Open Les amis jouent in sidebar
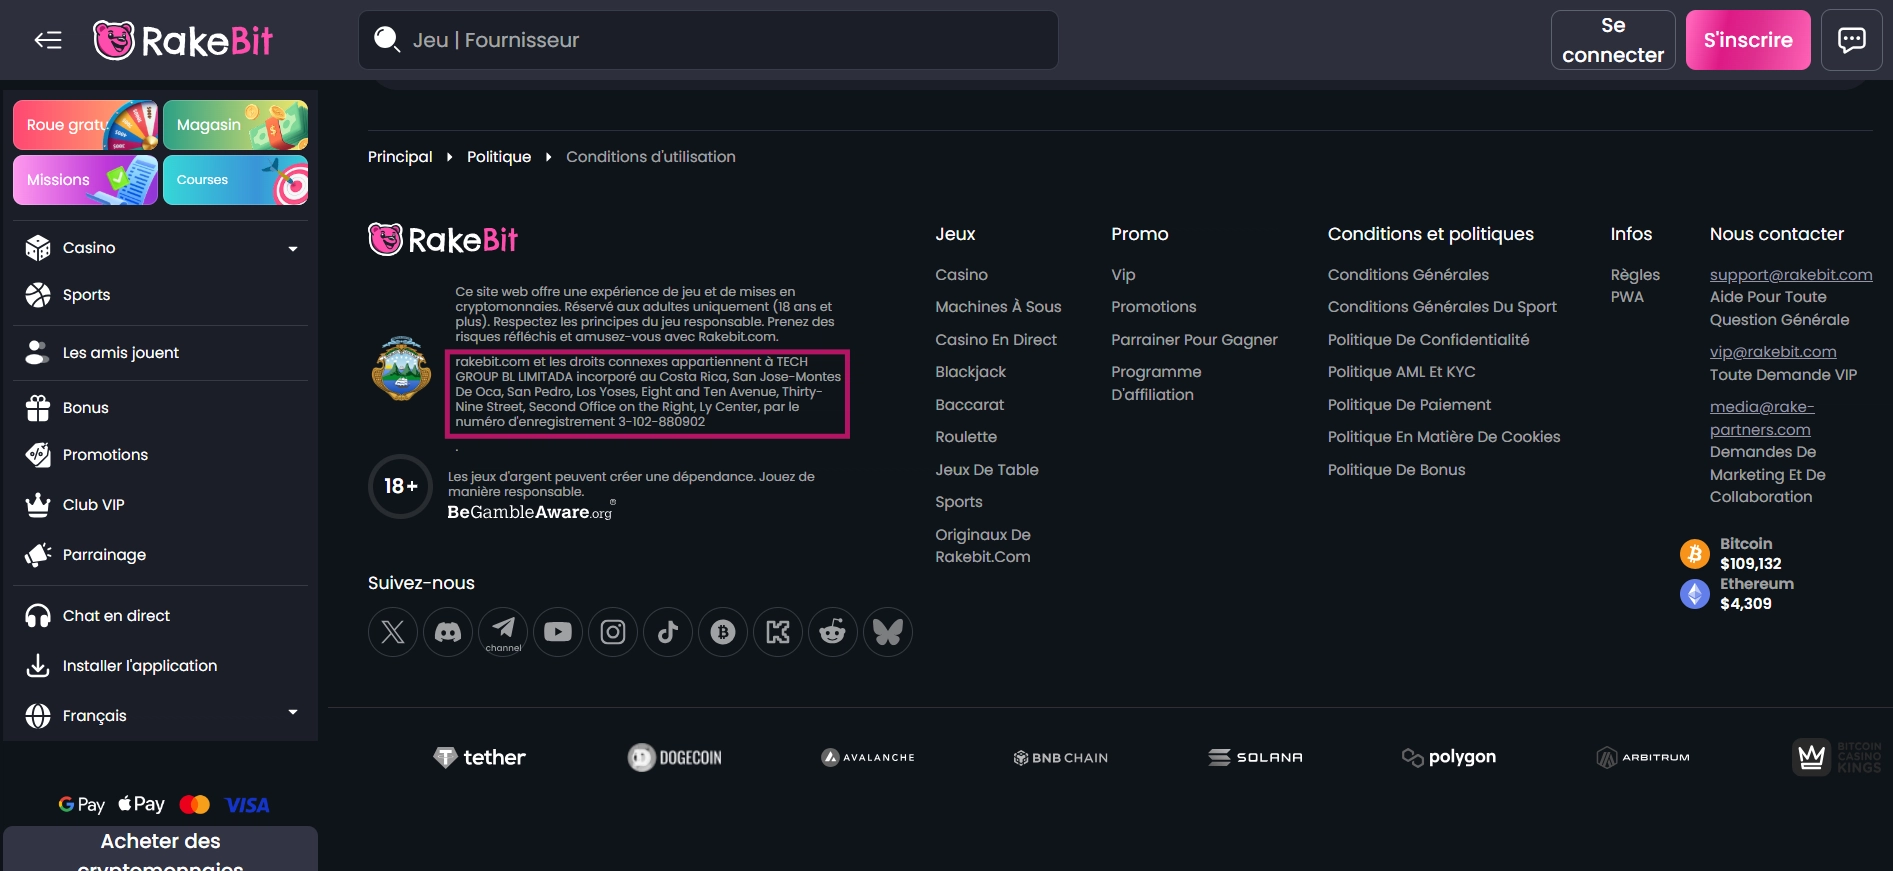 point(161,352)
